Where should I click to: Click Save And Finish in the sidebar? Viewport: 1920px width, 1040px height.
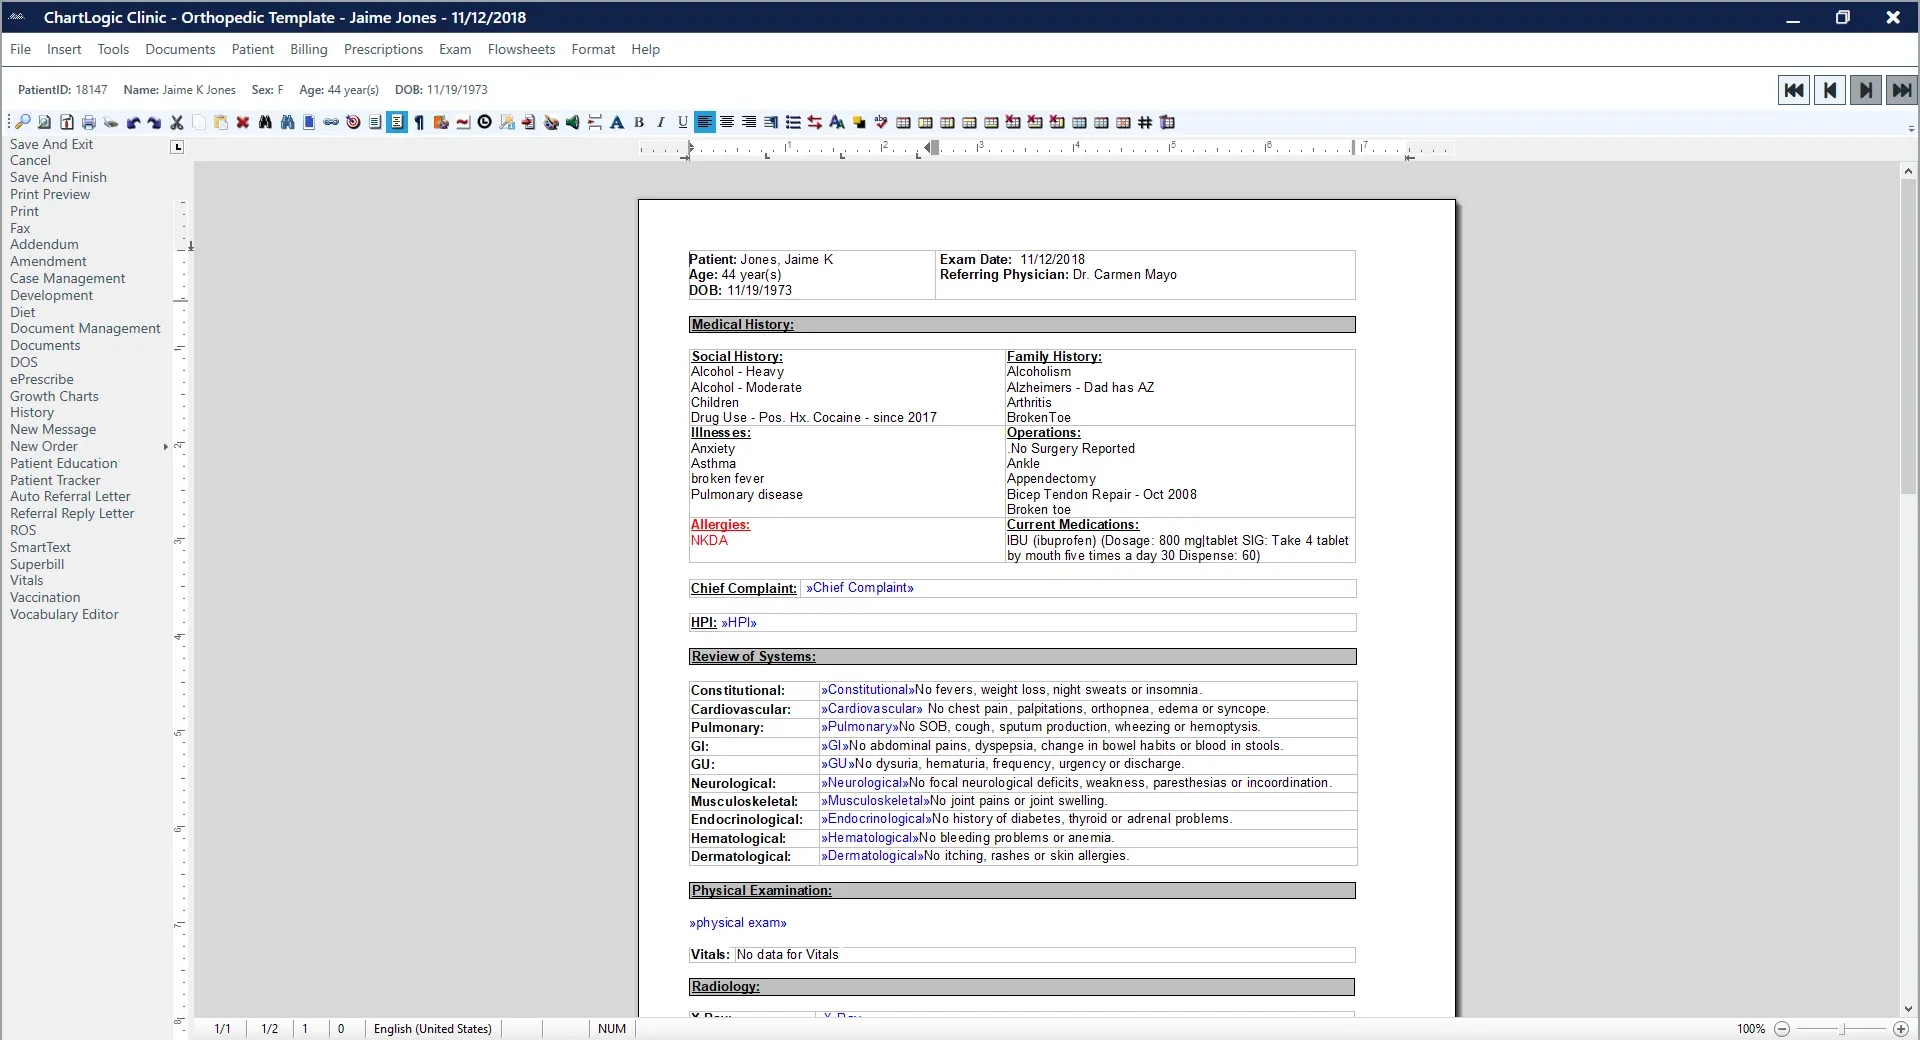pos(58,177)
